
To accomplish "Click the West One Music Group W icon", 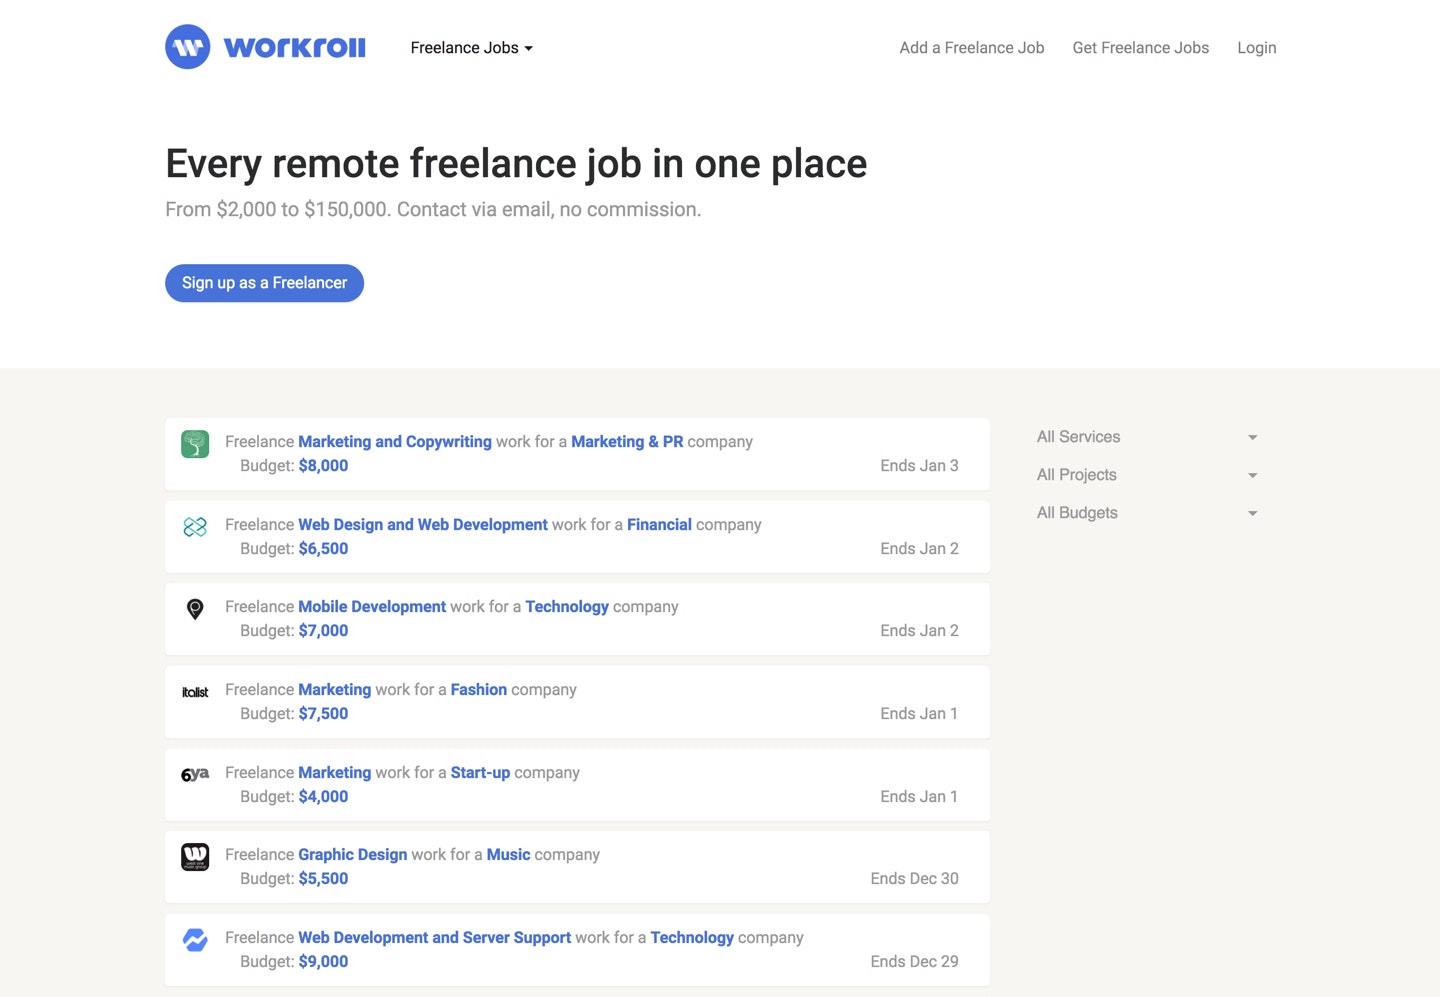I will coord(195,857).
